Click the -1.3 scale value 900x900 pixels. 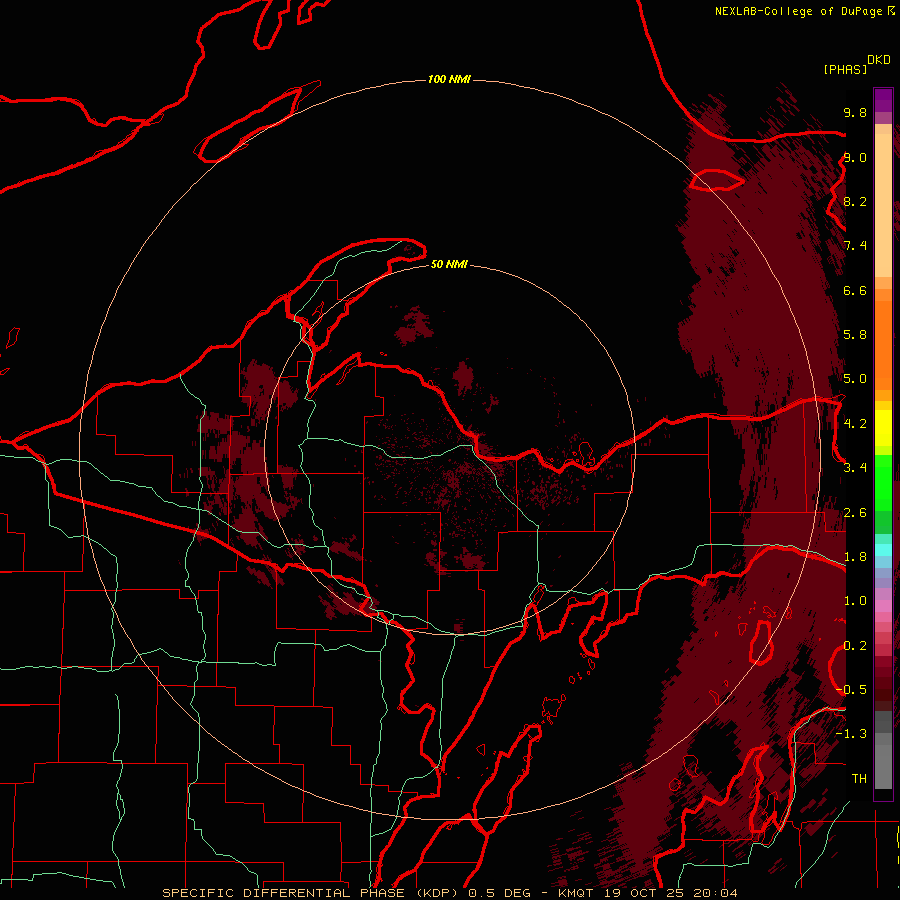[851, 734]
